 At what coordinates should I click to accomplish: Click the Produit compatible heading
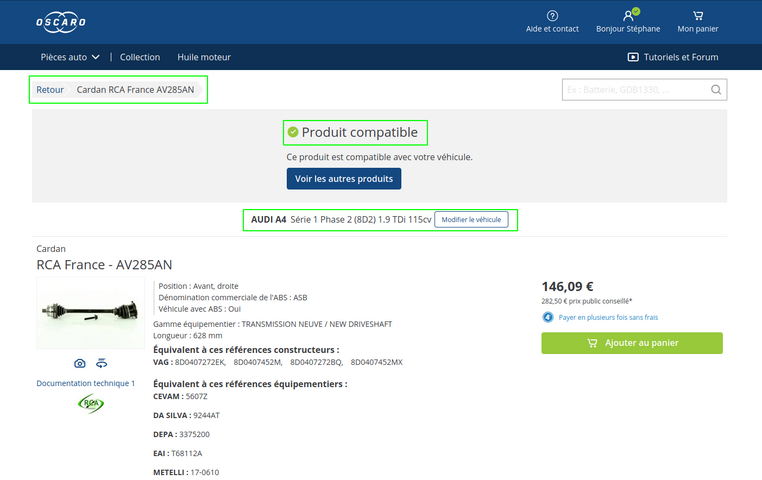pos(359,132)
